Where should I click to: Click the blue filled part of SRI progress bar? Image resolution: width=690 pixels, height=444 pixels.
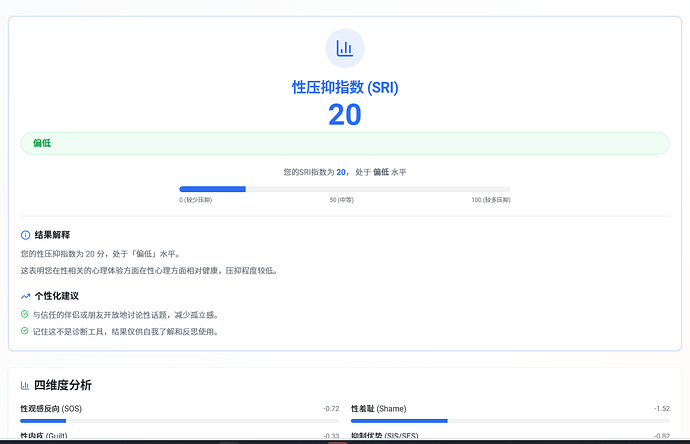[x=212, y=188]
